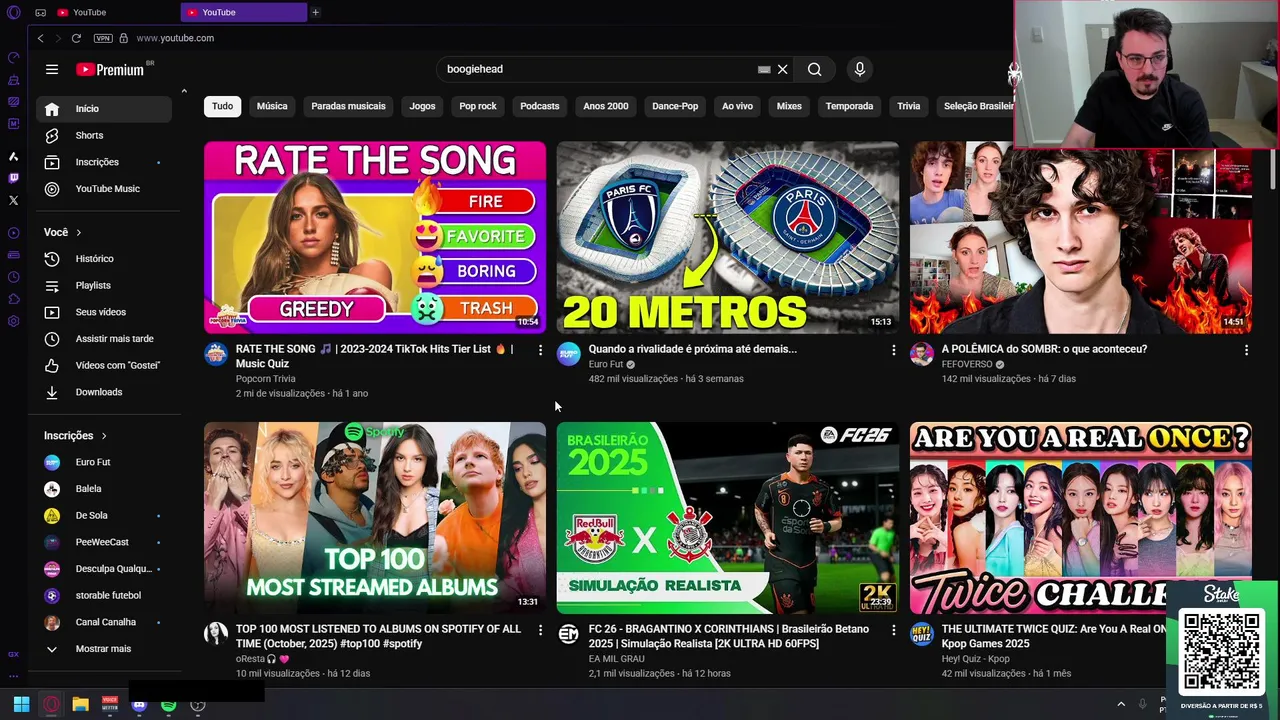Open the YouTube hamburger guide menu
Image resolution: width=1280 pixels, height=720 pixels.
pos(52,69)
